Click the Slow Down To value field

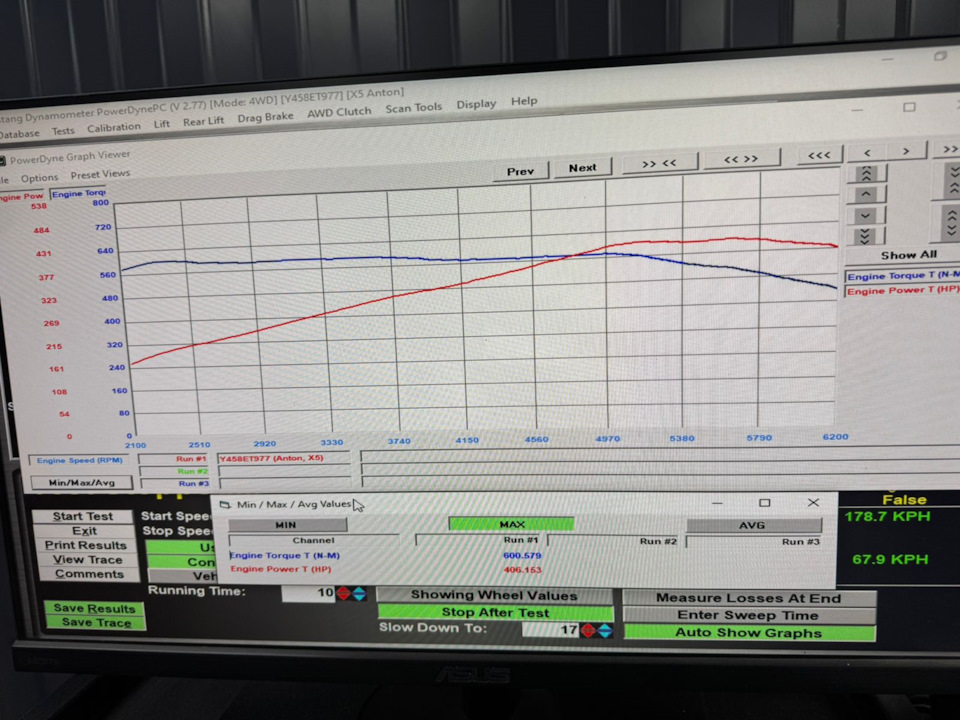550,630
